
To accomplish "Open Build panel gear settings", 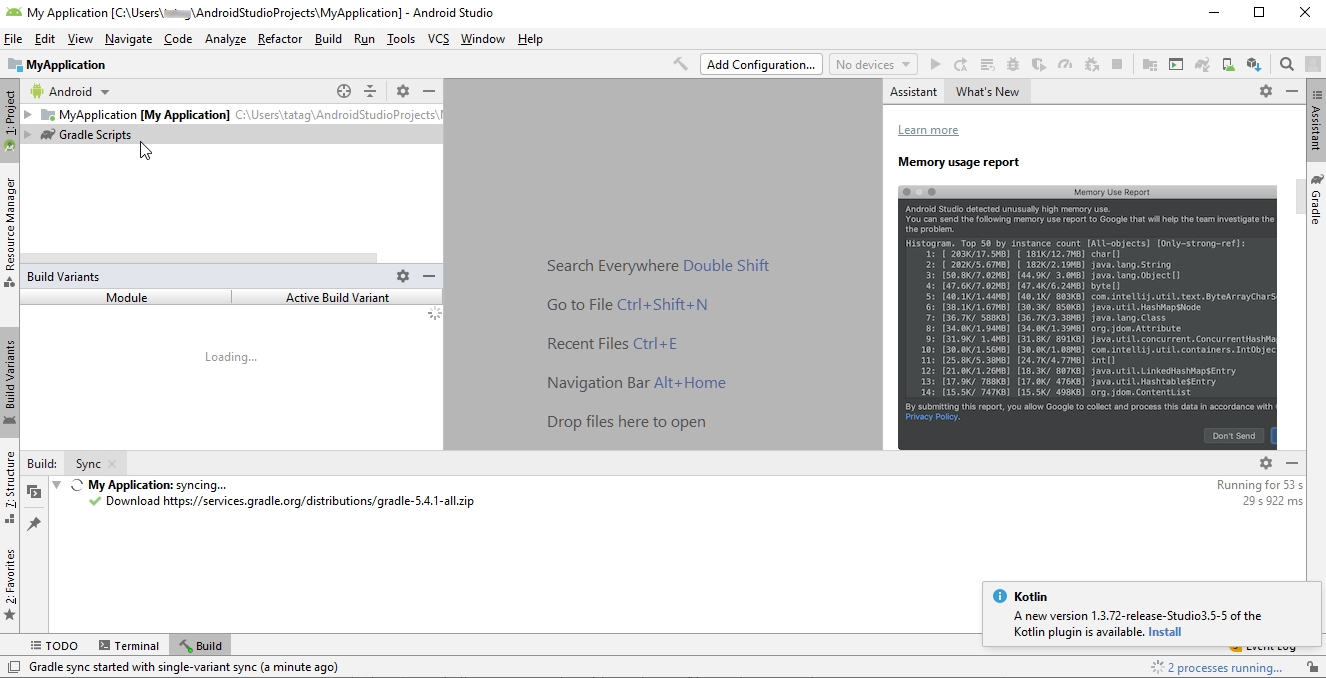I will click(1266, 463).
